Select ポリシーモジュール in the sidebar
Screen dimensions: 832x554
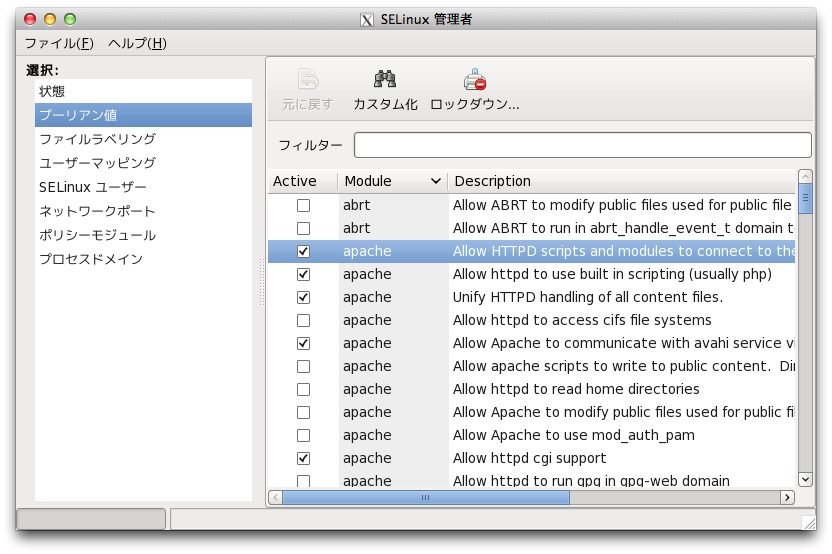(x=143, y=235)
